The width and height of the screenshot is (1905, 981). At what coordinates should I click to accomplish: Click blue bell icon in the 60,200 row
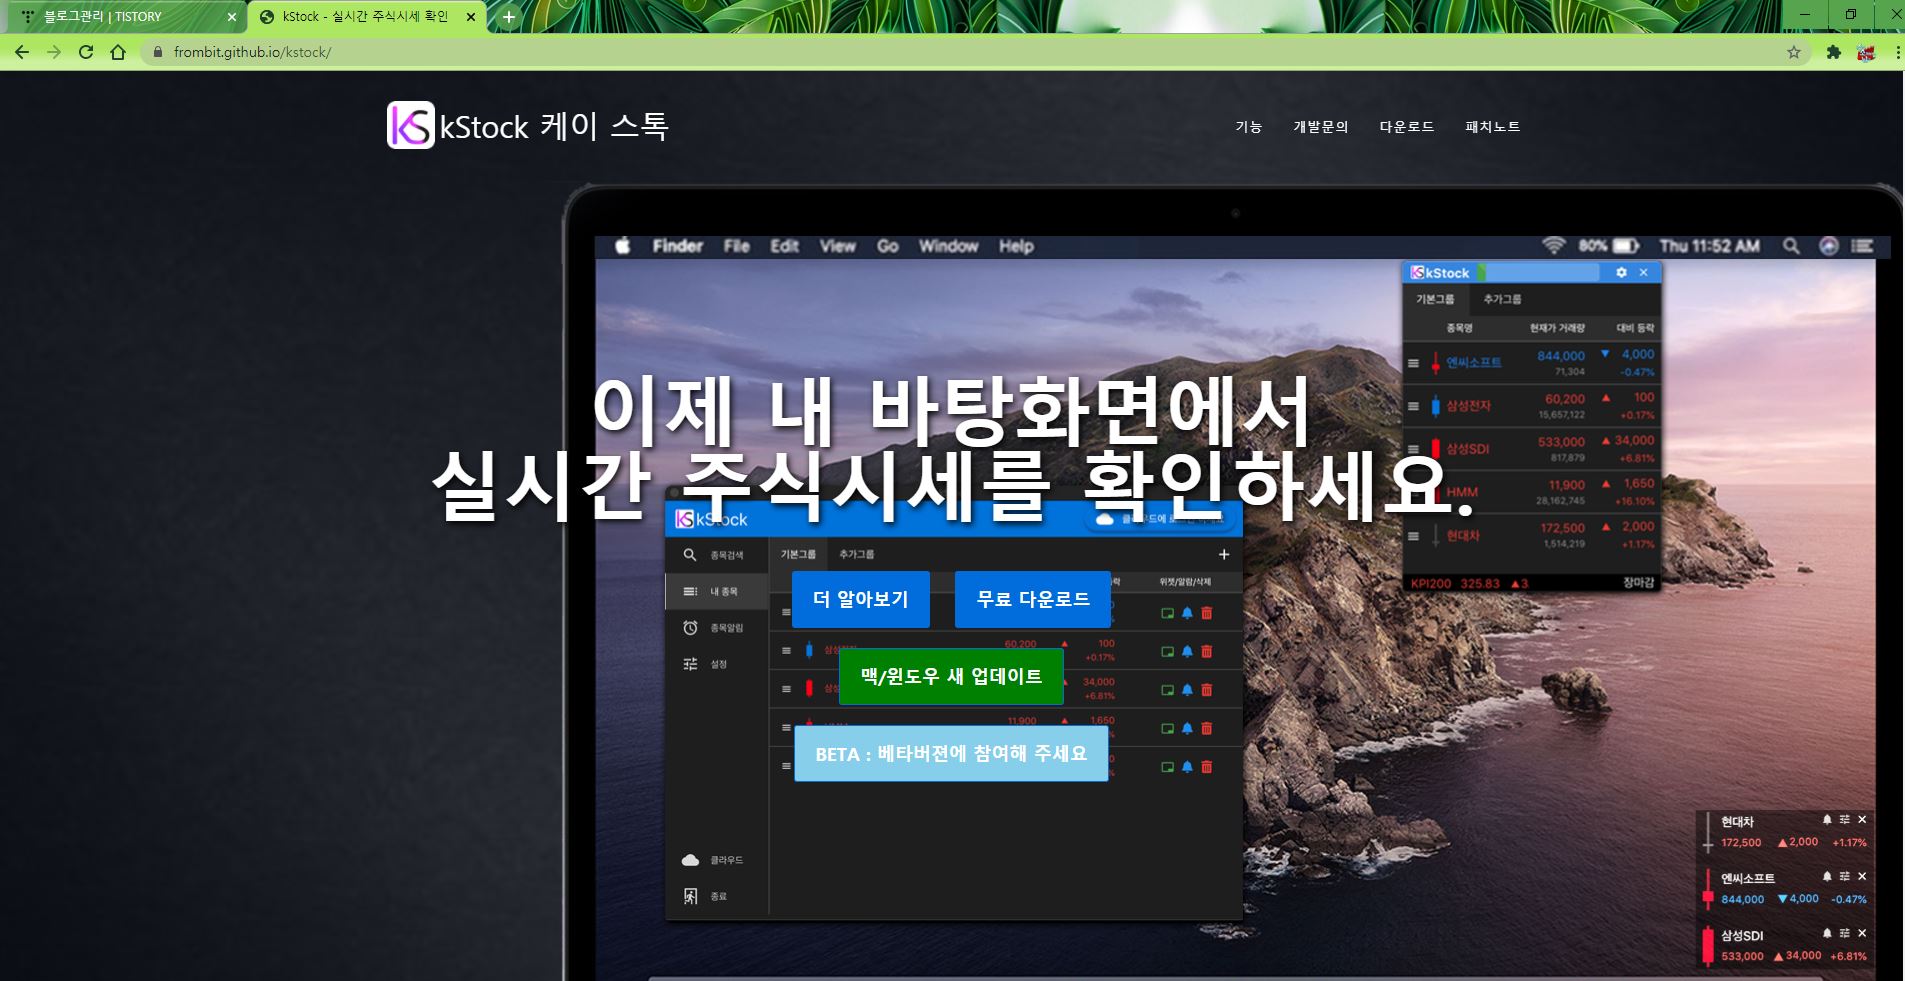click(x=1187, y=651)
